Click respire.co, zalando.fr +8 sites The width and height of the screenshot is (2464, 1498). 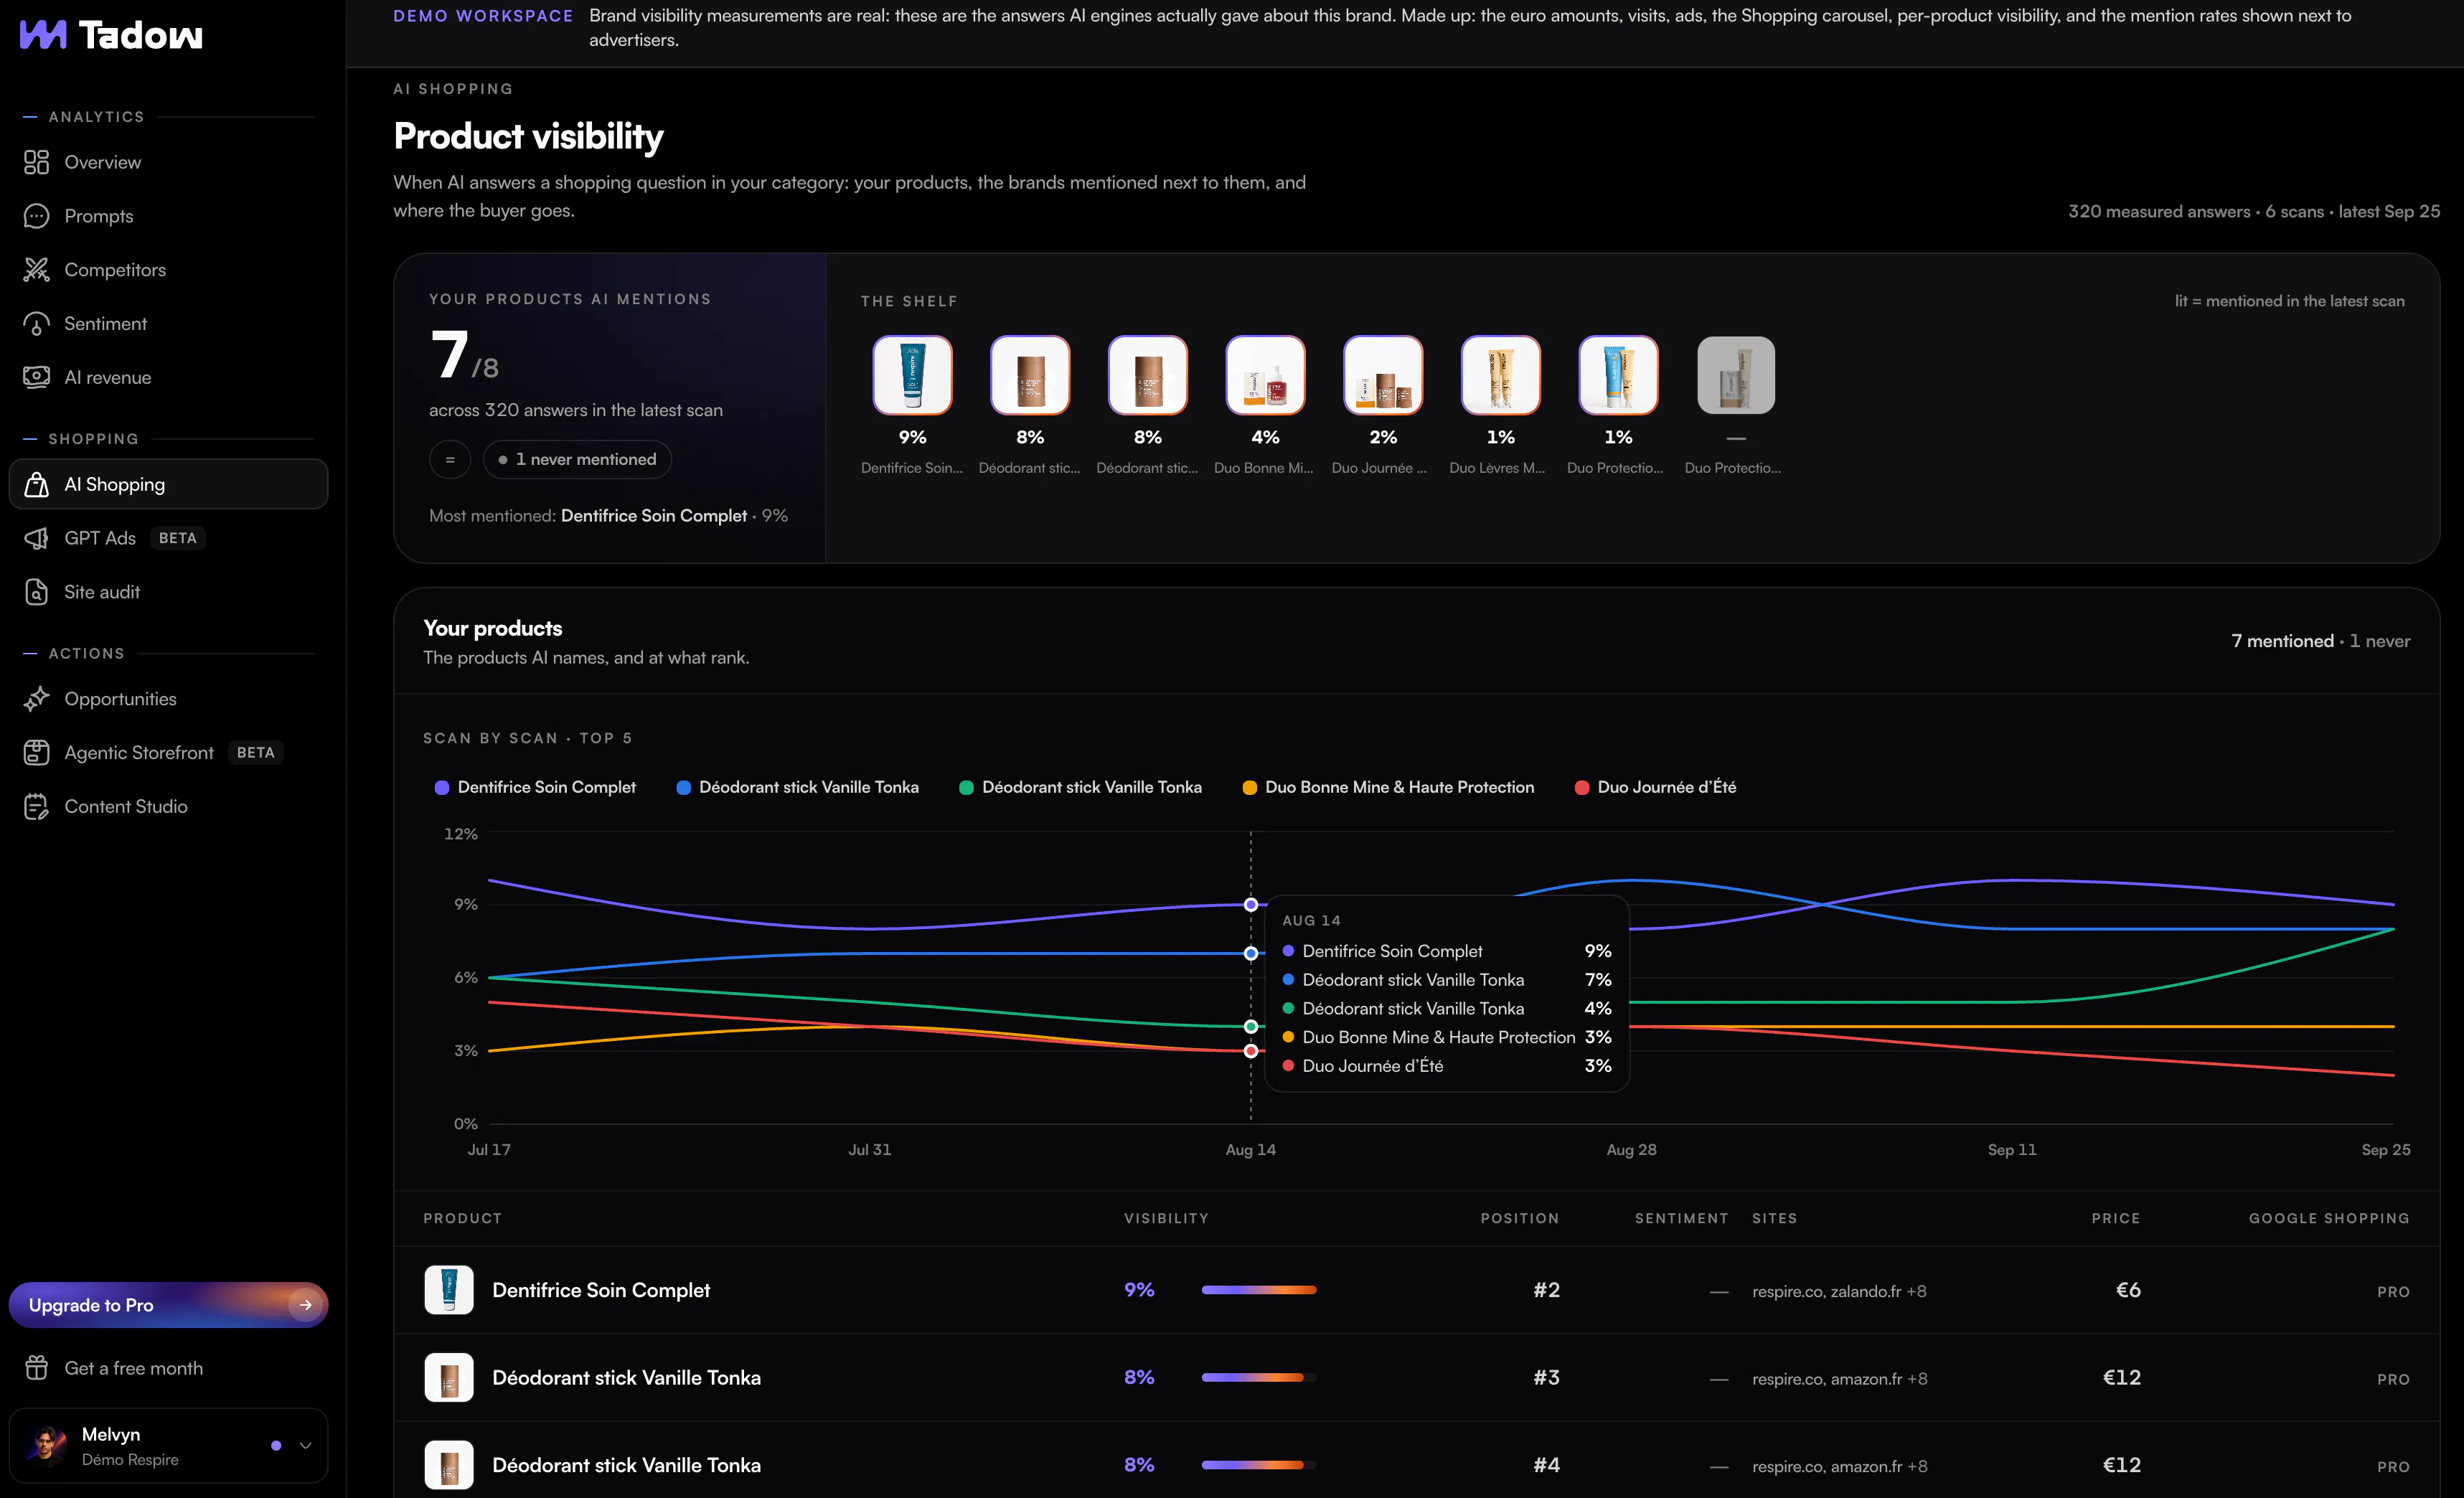pyautogui.click(x=1839, y=1292)
